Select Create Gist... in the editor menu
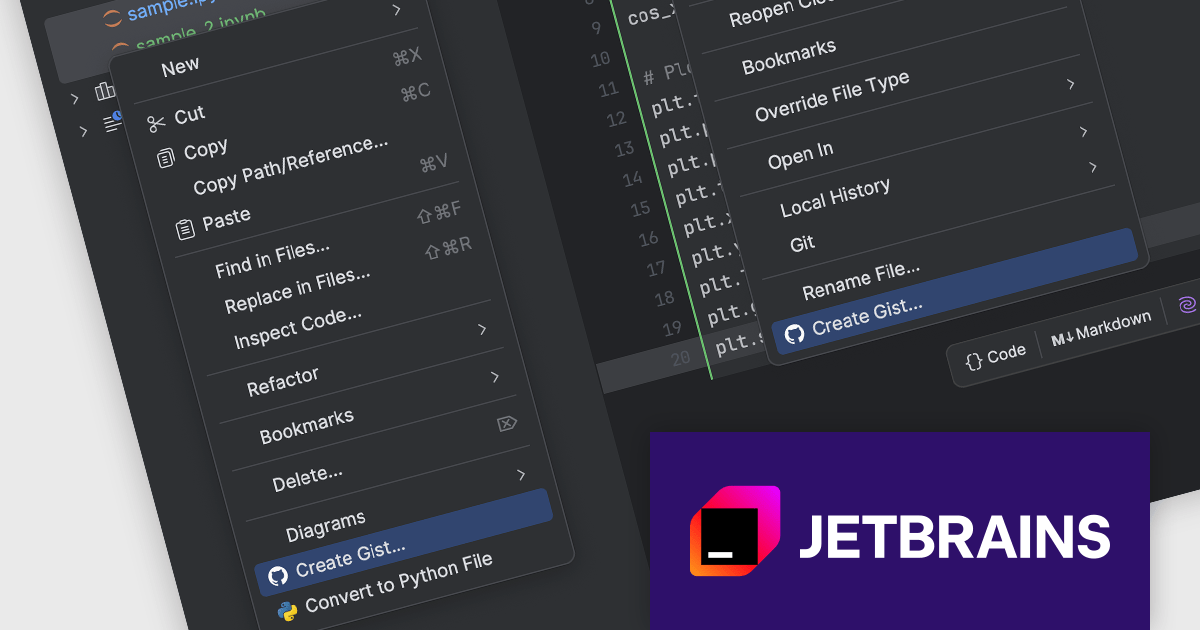This screenshot has height=630, width=1200. pos(954,289)
